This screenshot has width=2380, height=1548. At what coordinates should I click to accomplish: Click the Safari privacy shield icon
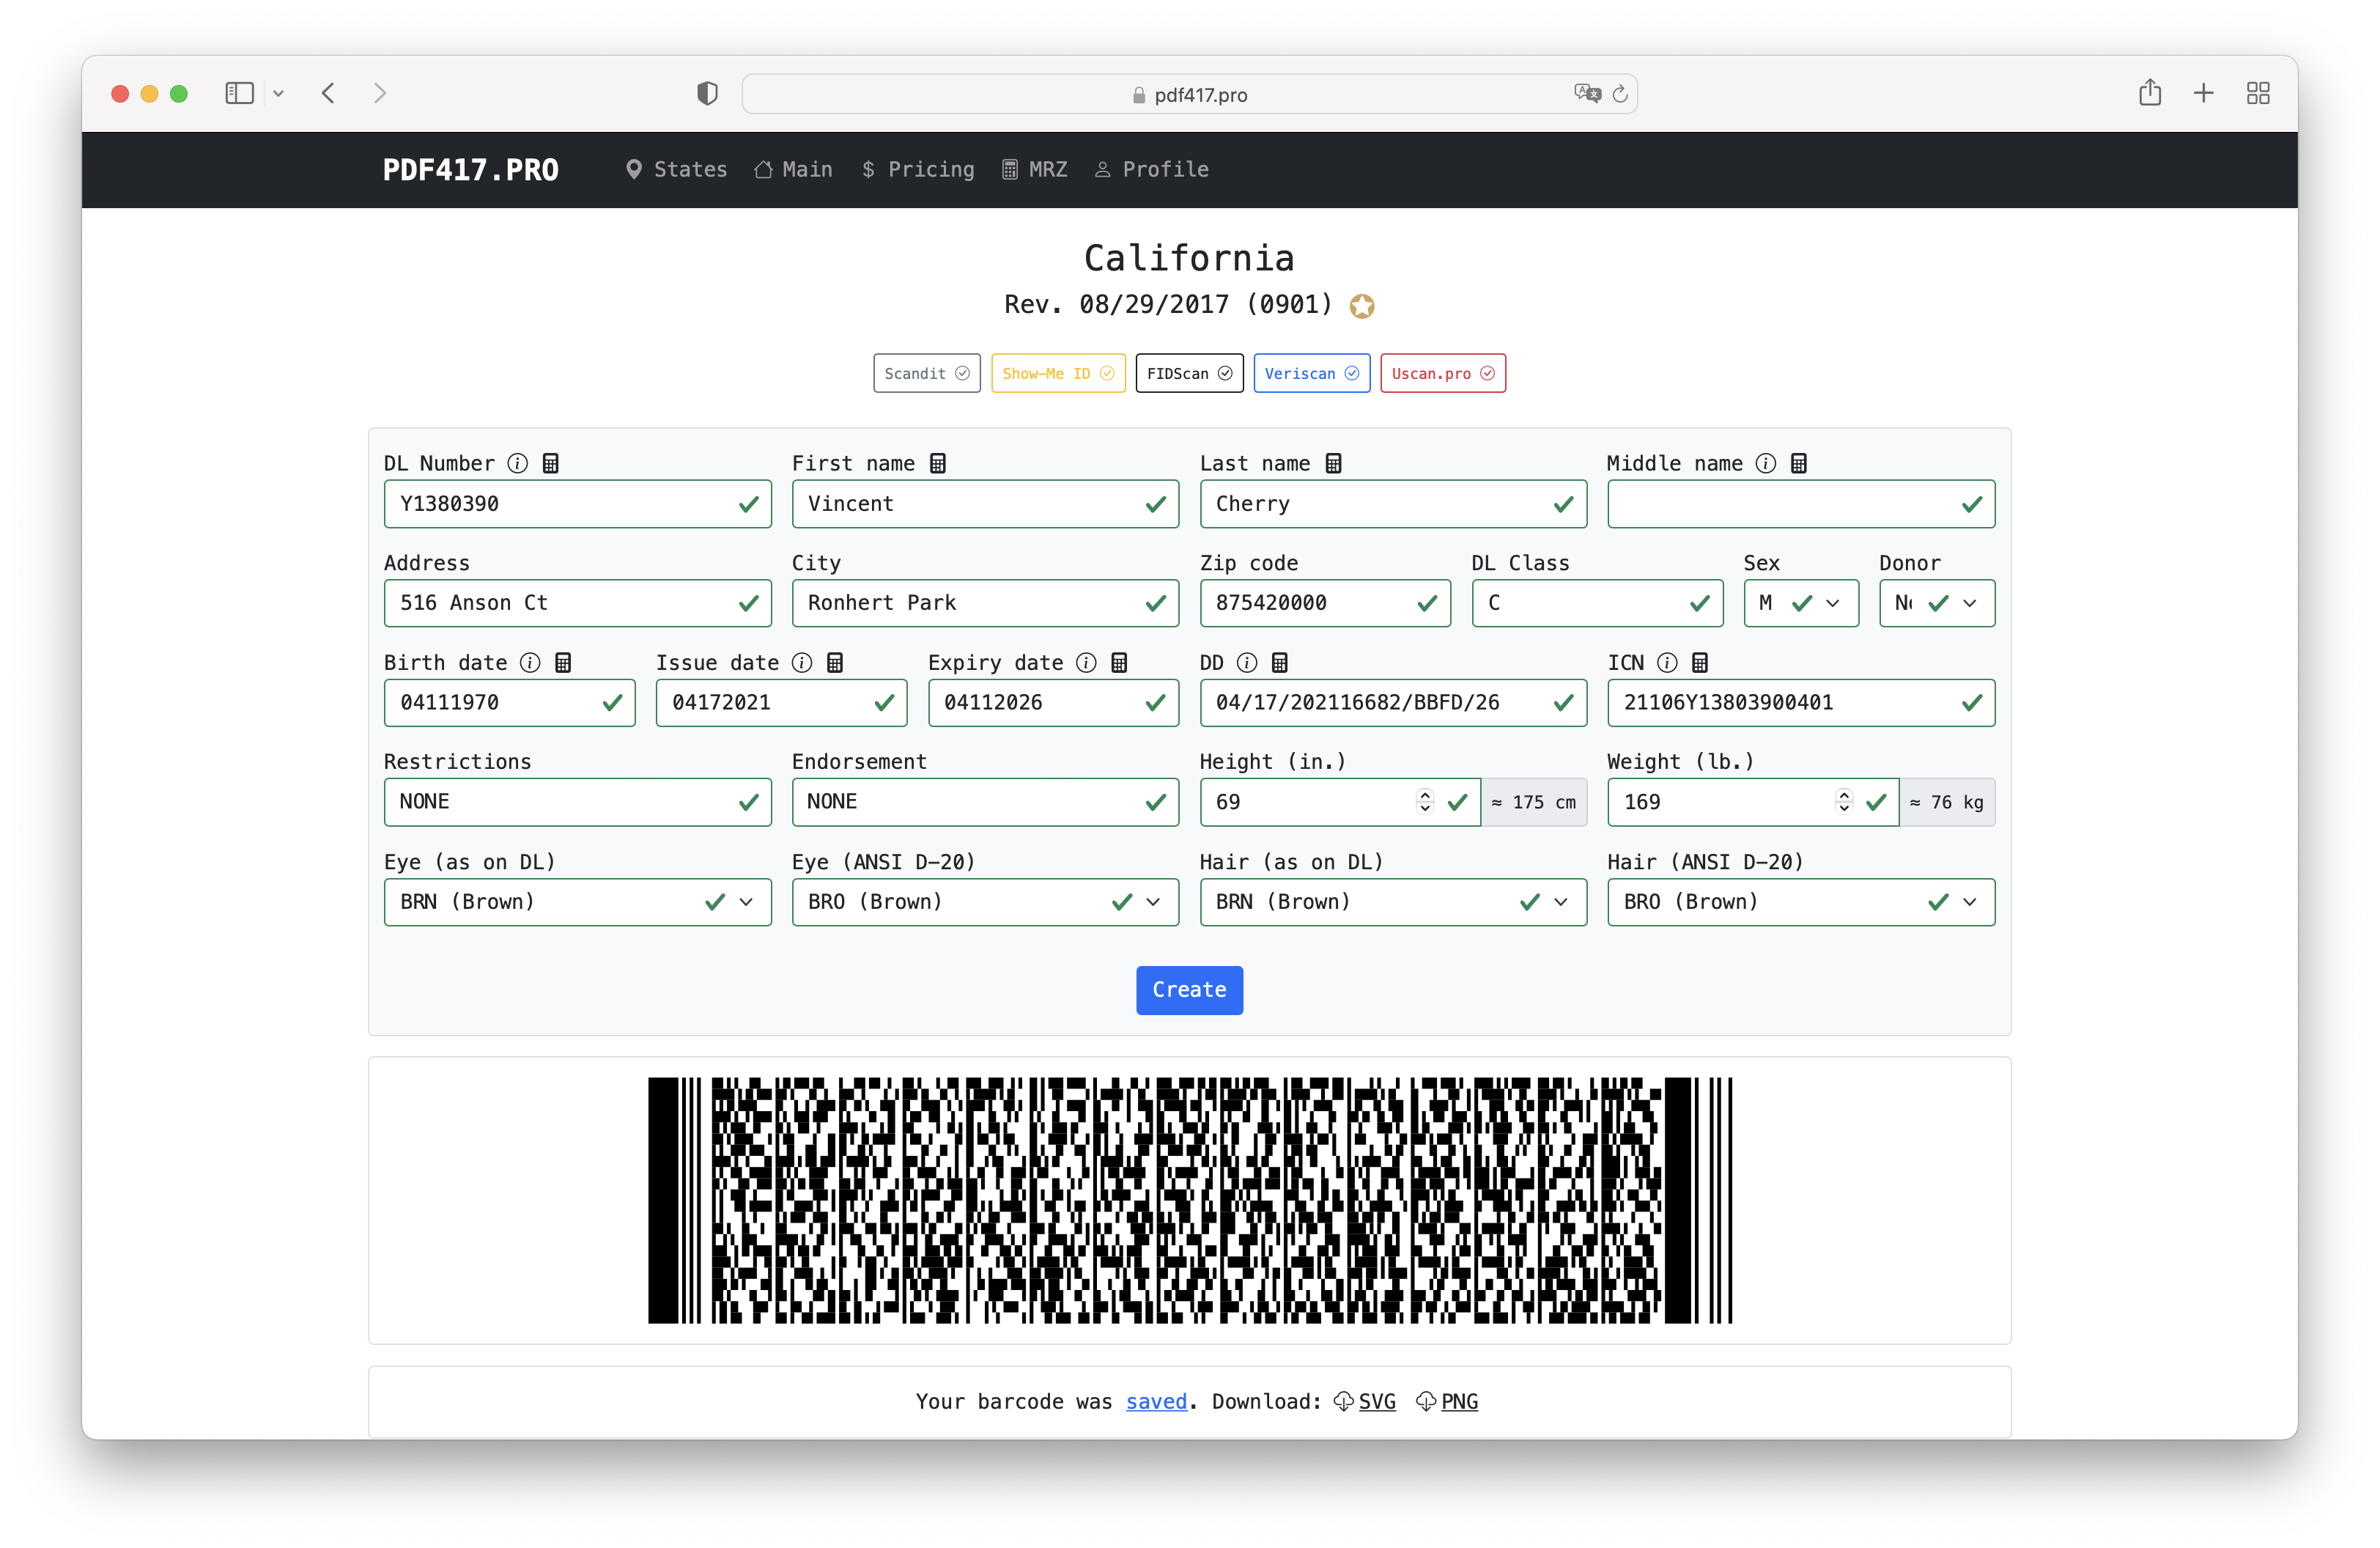tap(707, 93)
